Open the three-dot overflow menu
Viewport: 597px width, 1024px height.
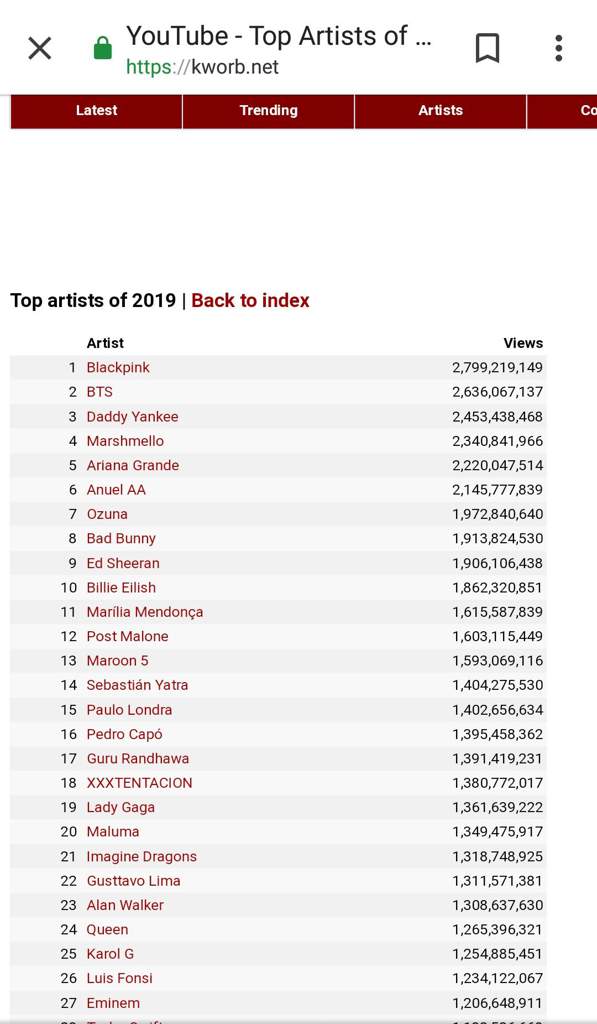click(x=558, y=48)
